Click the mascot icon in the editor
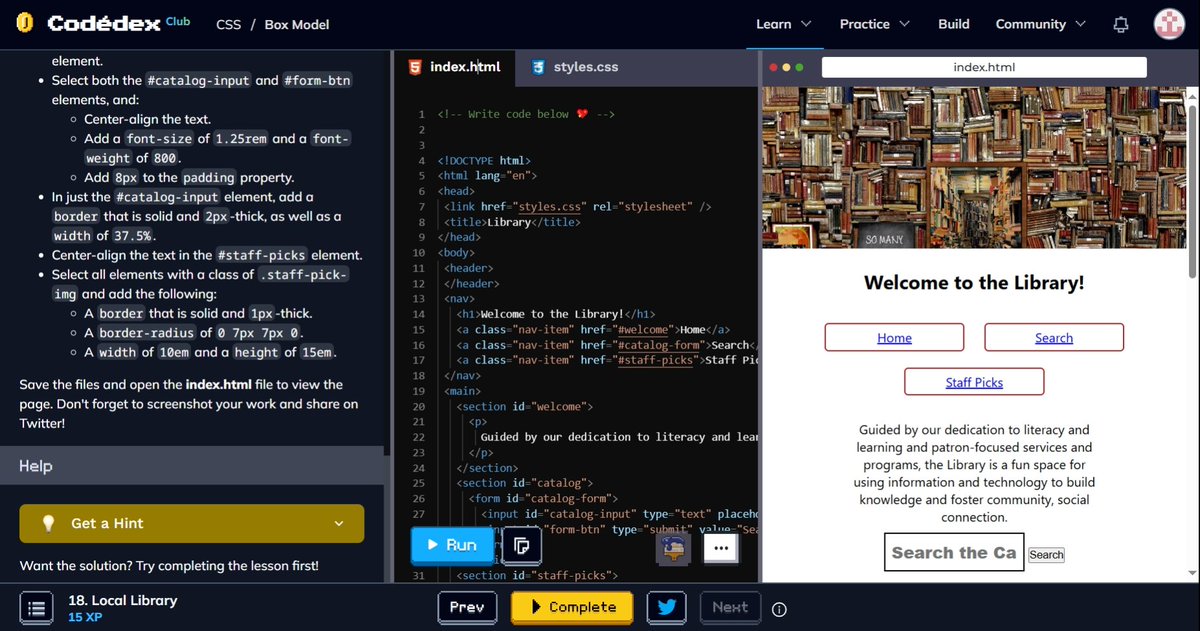The height and width of the screenshot is (631, 1200). tap(673, 548)
